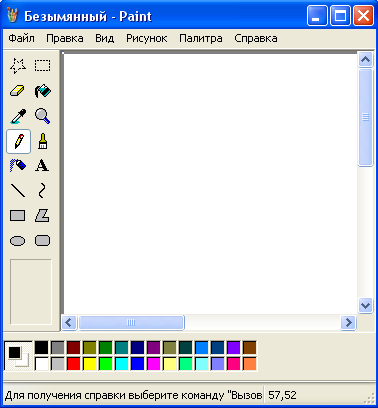Image resolution: width=378 pixels, height=408 pixels.
Task: Choose the Rounded rectangle tool
Action: 43,241
